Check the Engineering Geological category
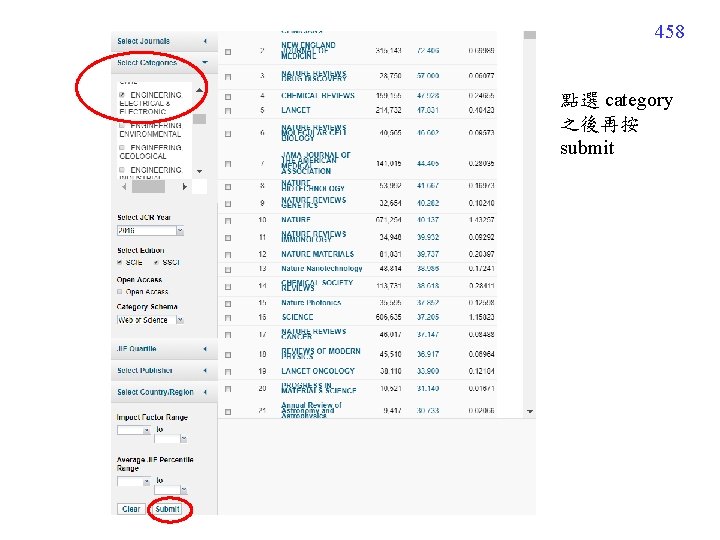 point(122,147)
